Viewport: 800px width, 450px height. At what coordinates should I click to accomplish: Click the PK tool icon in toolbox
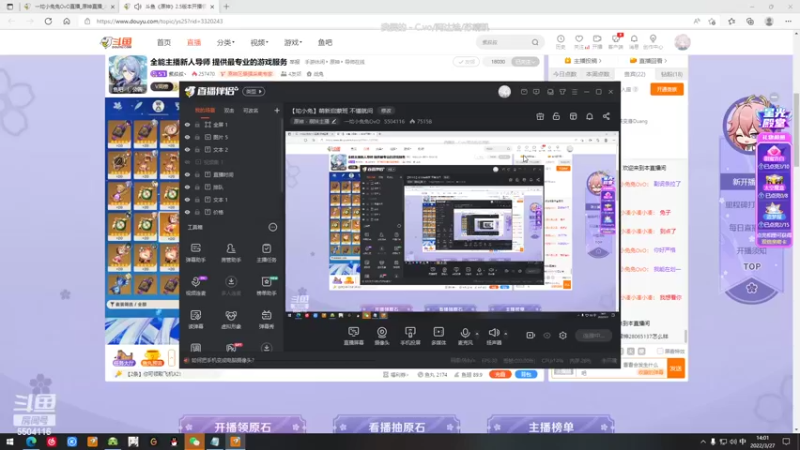click(232, 348)
